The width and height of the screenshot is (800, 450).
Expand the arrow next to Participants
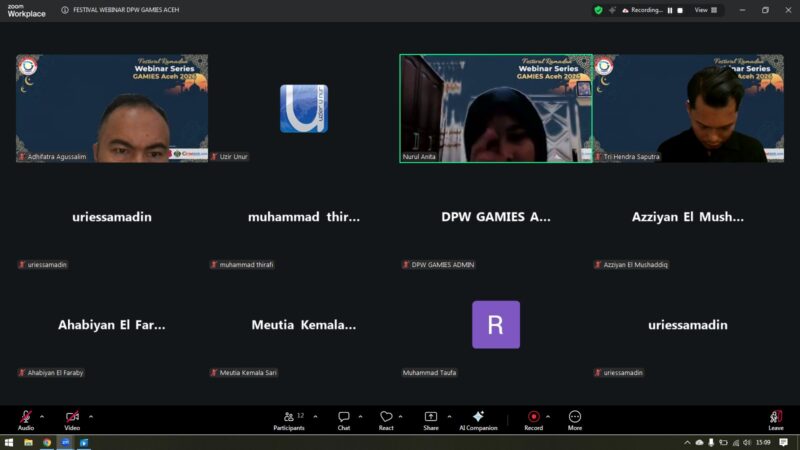coord(316,416)
